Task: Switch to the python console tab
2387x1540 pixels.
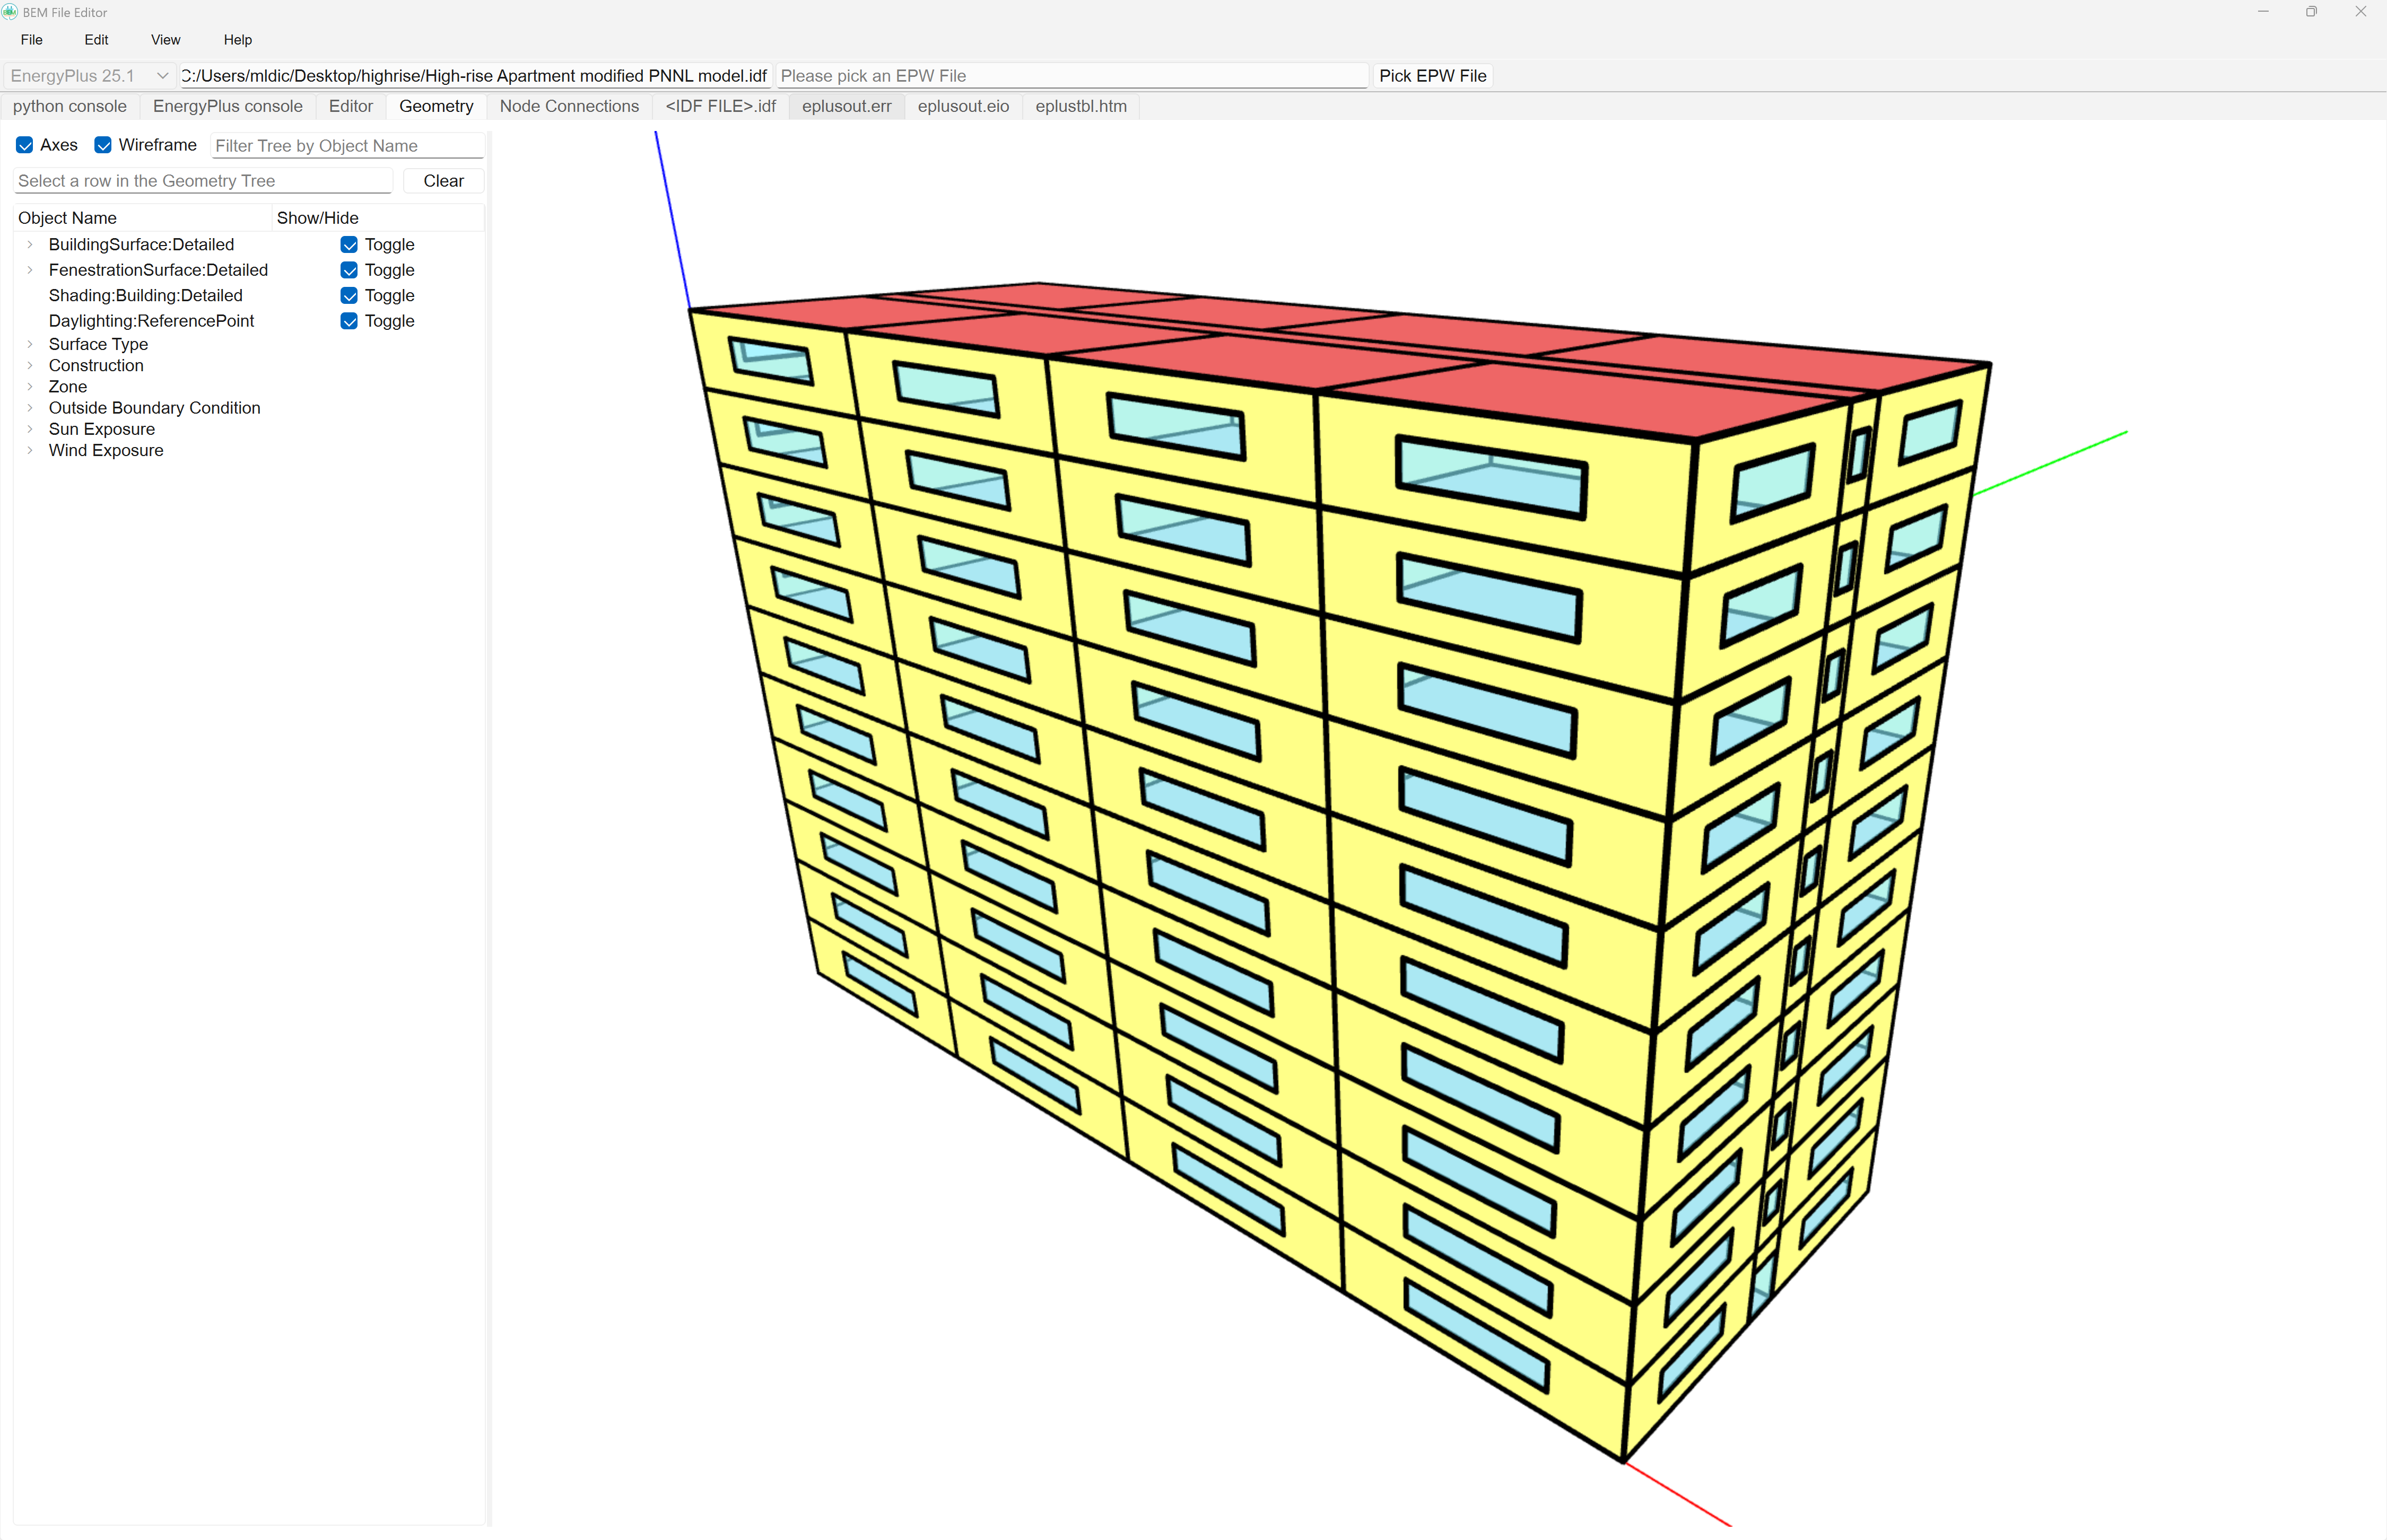Action: coord(70,106)
